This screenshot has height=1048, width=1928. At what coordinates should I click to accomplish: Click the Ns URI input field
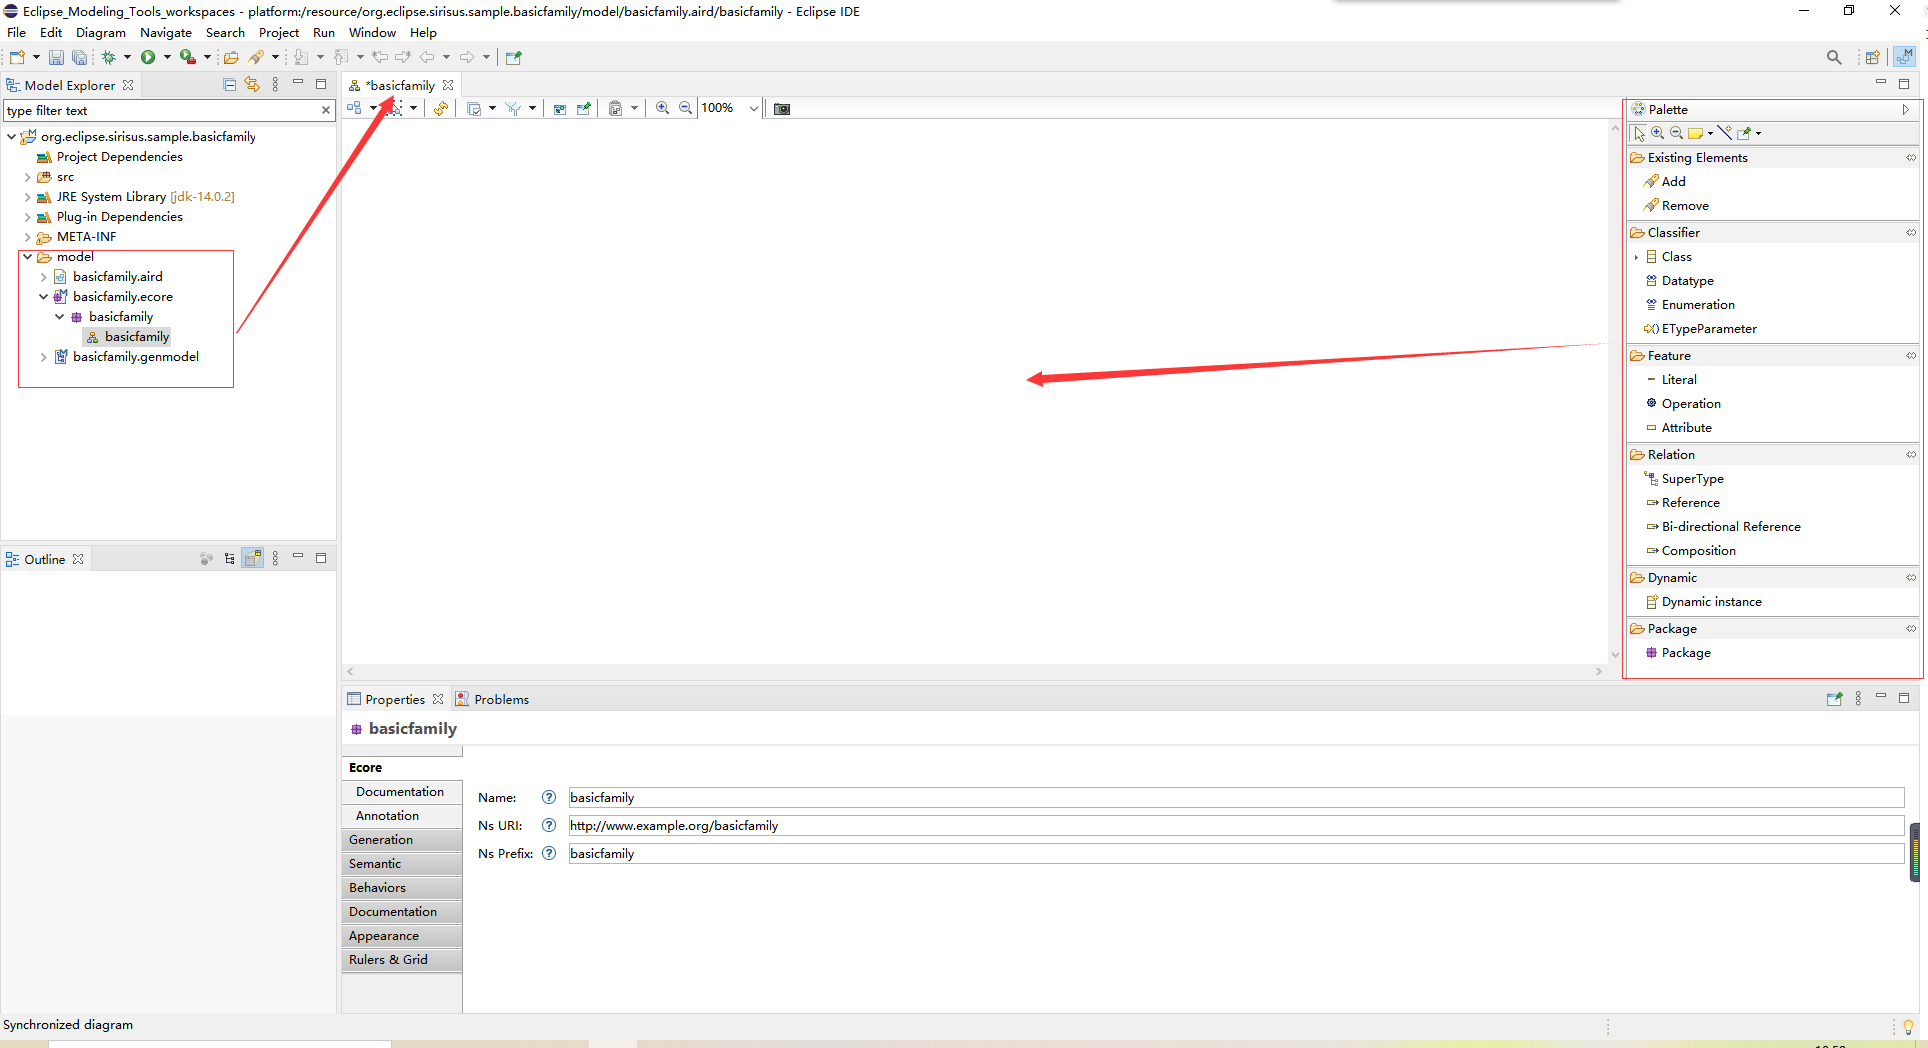[1236, 826]
